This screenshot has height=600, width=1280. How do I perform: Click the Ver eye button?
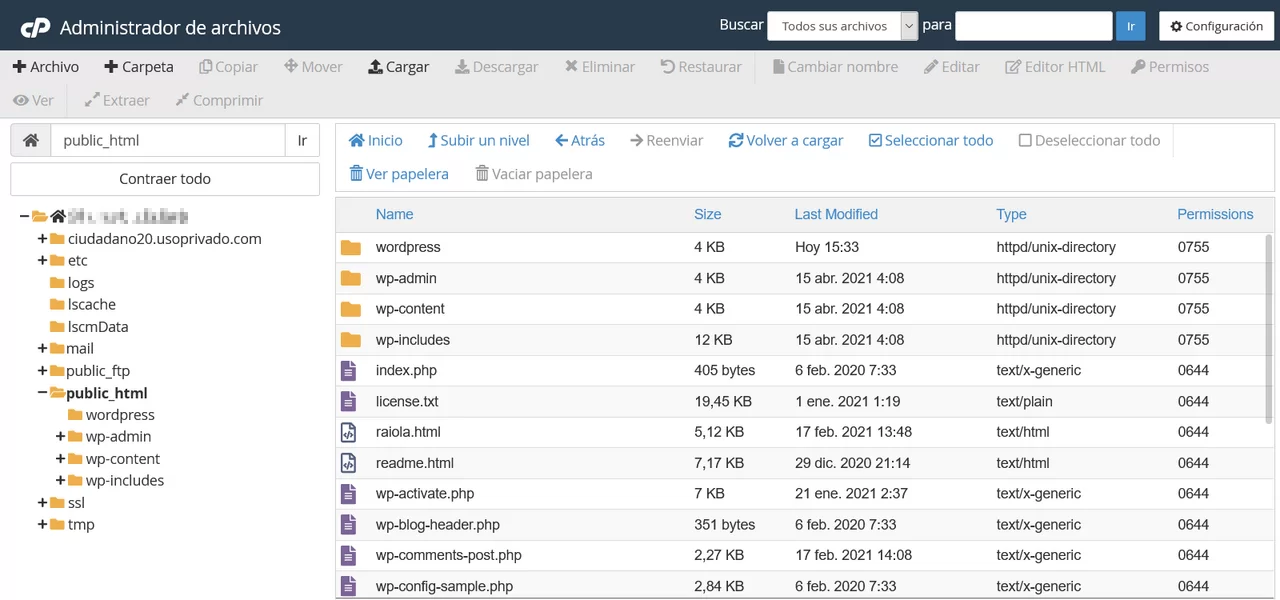[33, 101]
